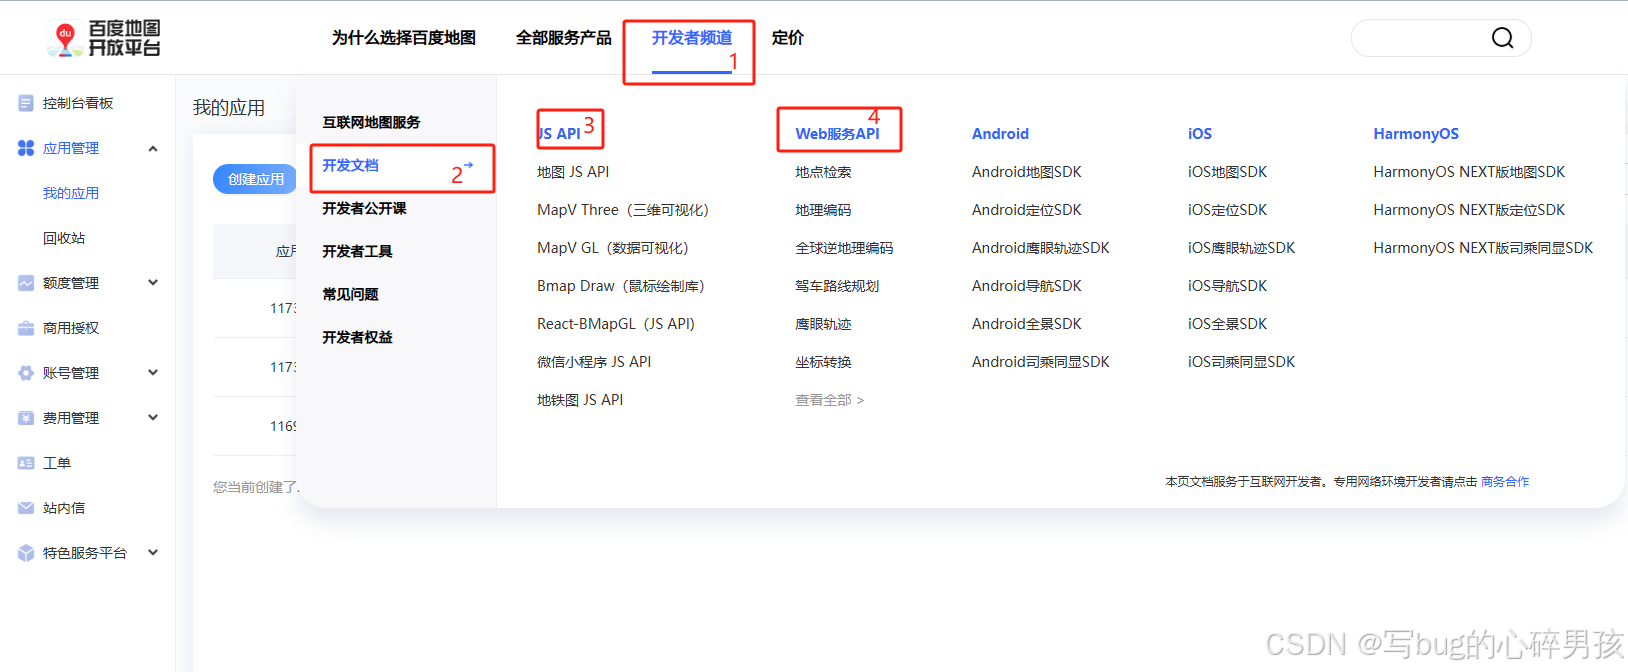Screen dimensions: 1628x672
Task: Open Android鹰眼轨迹SDK link
Action: 1041,248
